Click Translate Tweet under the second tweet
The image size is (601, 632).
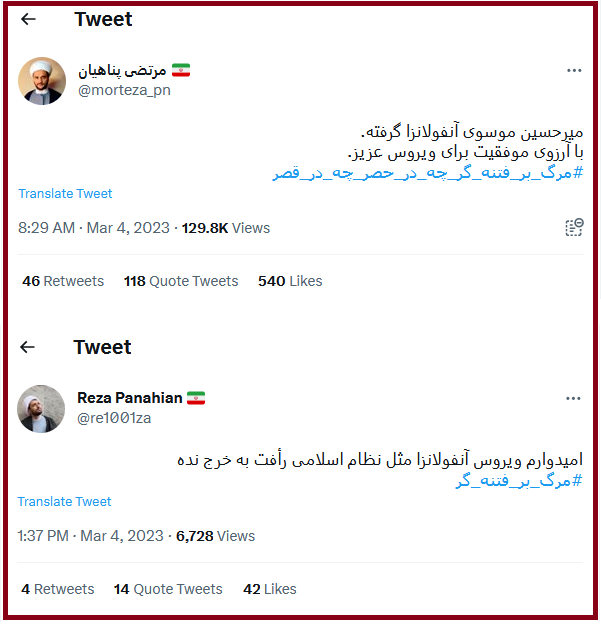coord(65,502)
